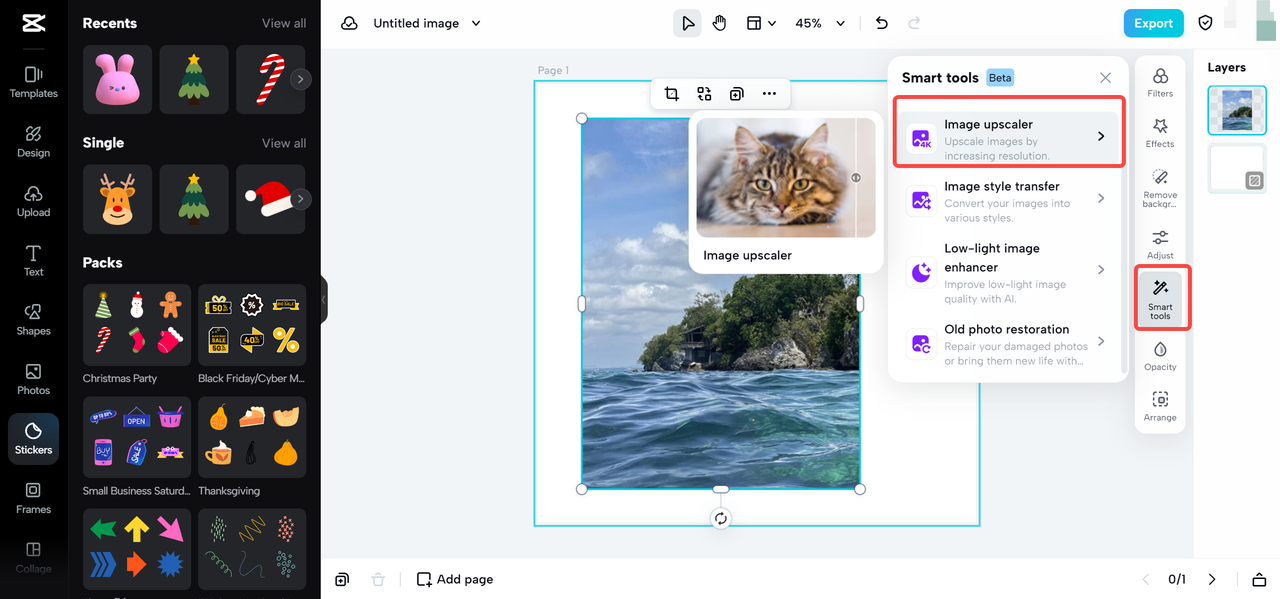Open the Adjust panel

(1160, 244)
